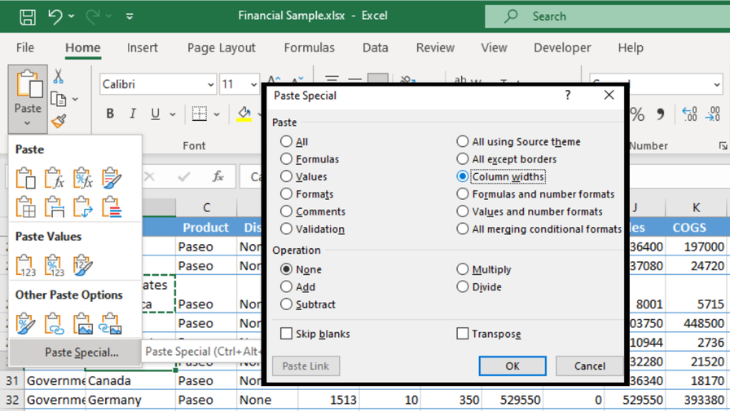Select the Formulas radio option

286,159
